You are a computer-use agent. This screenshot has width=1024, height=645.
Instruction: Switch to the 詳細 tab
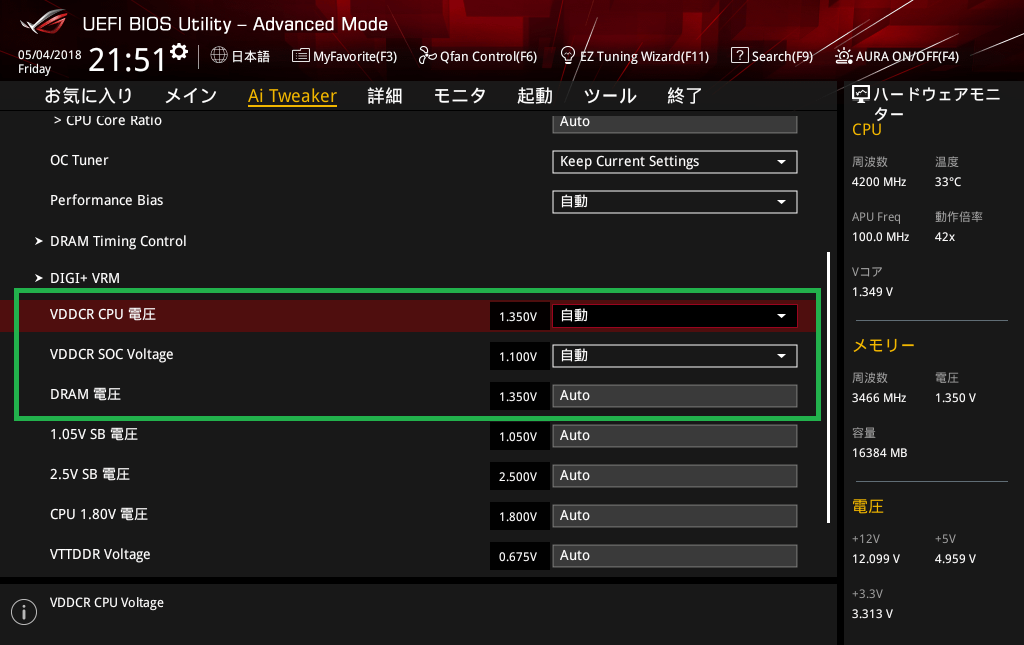pos(385,96)
